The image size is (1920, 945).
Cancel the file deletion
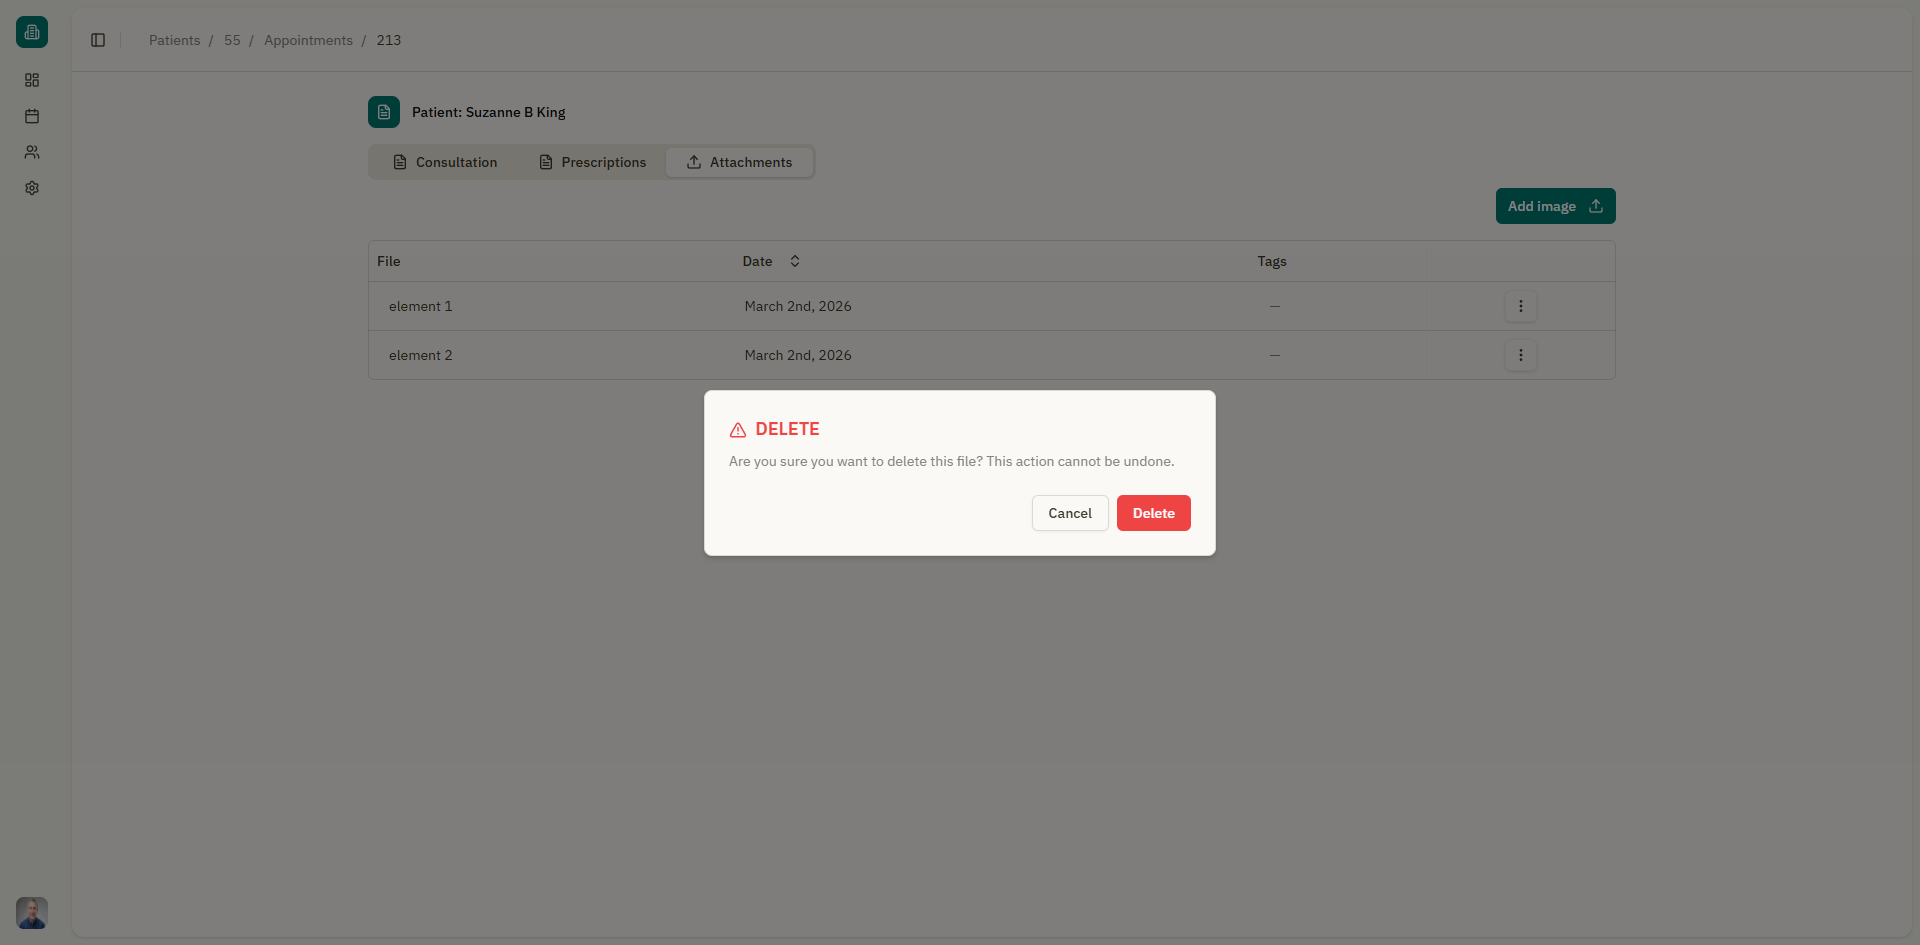[1069, 512]
